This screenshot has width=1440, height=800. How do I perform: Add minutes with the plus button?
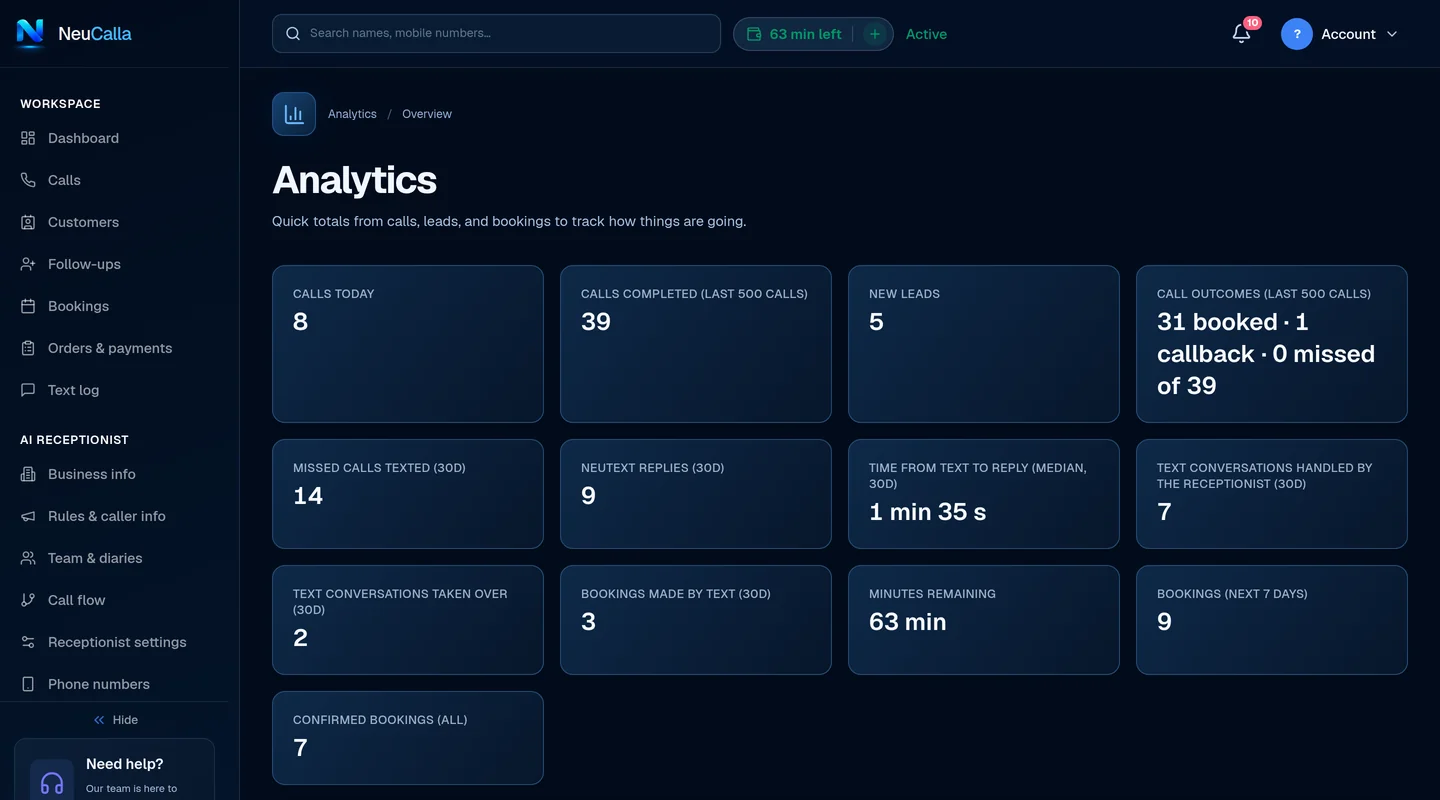click(x=875, y=34)
